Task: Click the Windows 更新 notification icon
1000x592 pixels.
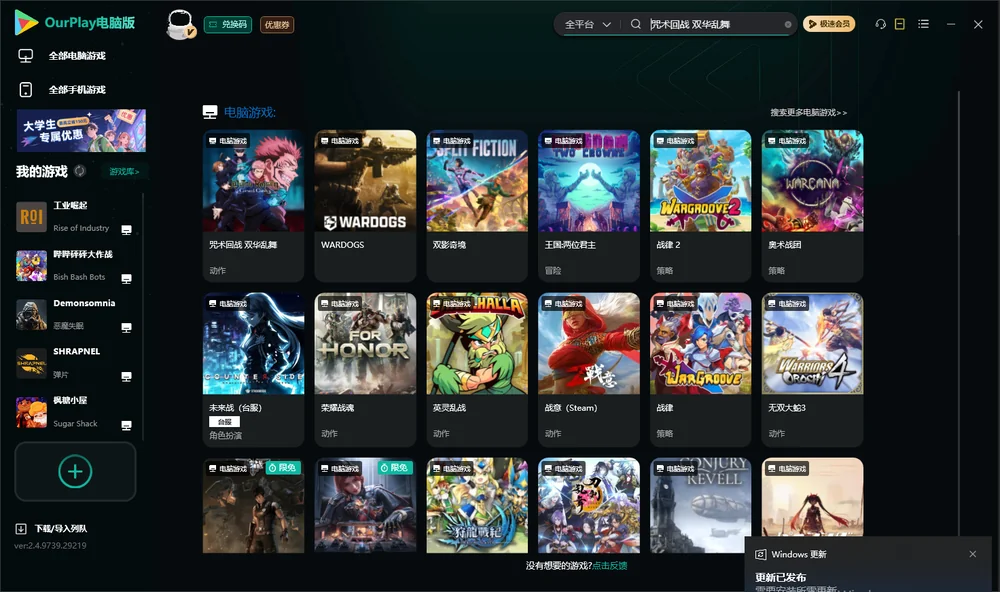Action: pos(760,554)
